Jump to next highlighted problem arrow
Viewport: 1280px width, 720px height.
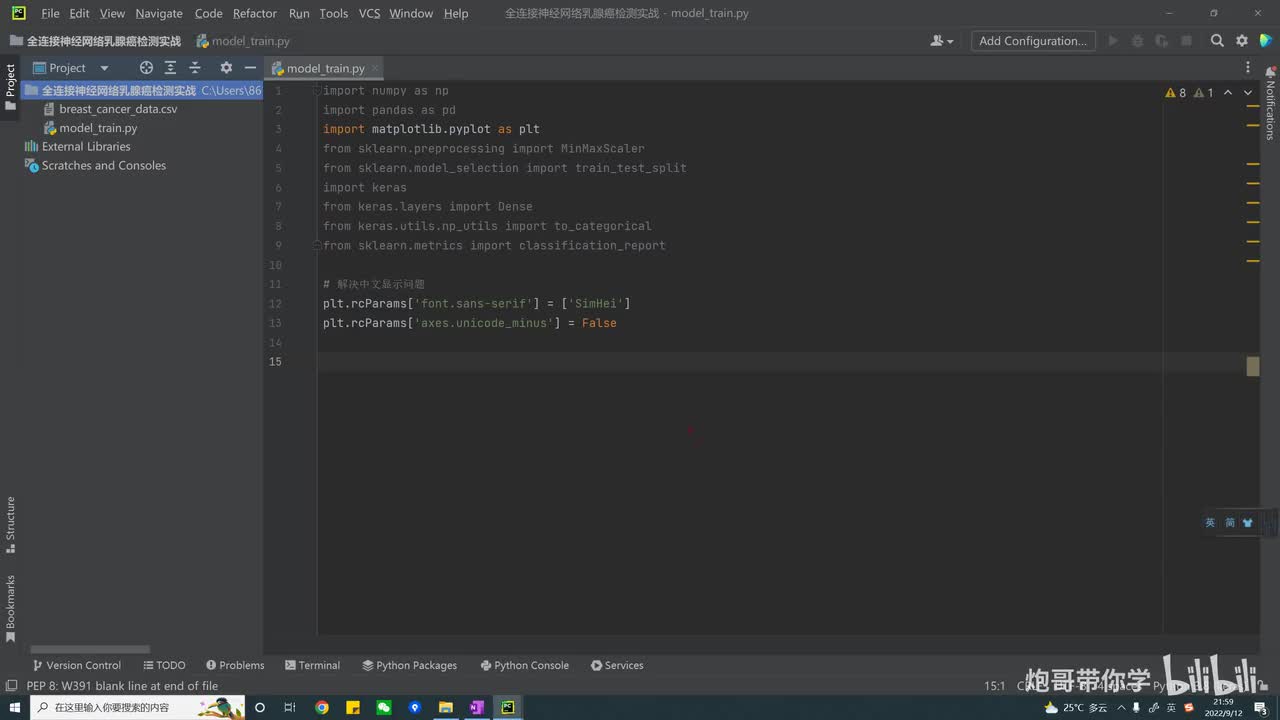1248,93
